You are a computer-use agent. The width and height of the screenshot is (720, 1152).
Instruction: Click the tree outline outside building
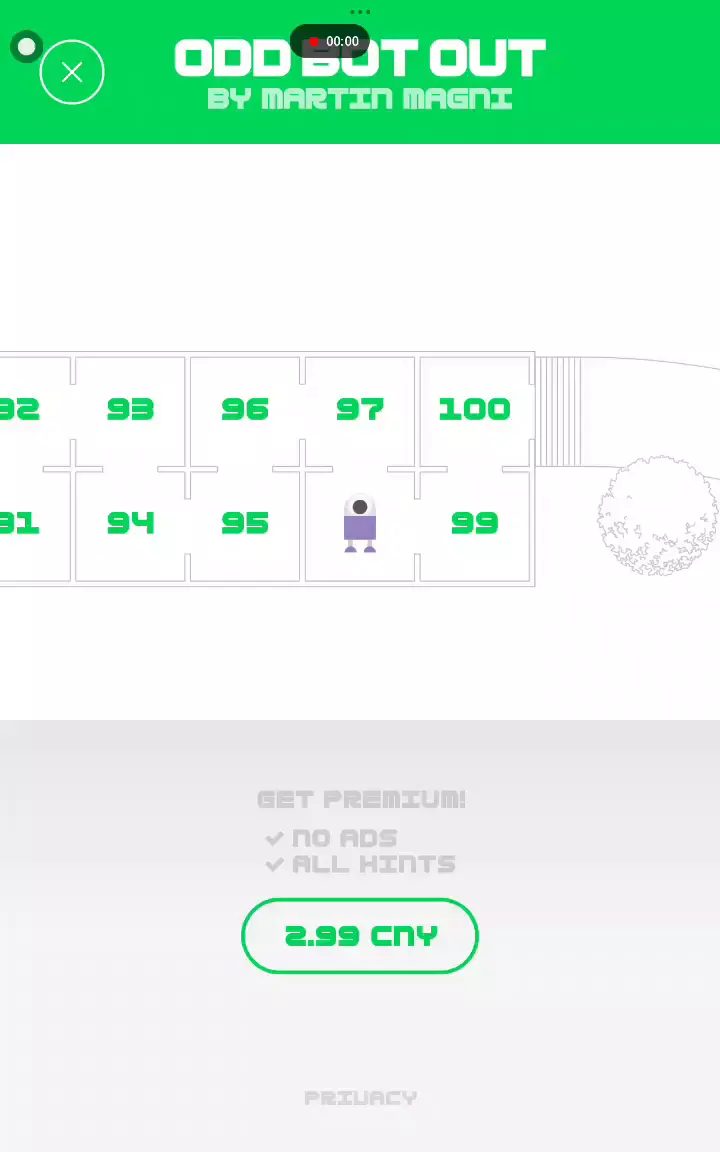tap(658, 516)
